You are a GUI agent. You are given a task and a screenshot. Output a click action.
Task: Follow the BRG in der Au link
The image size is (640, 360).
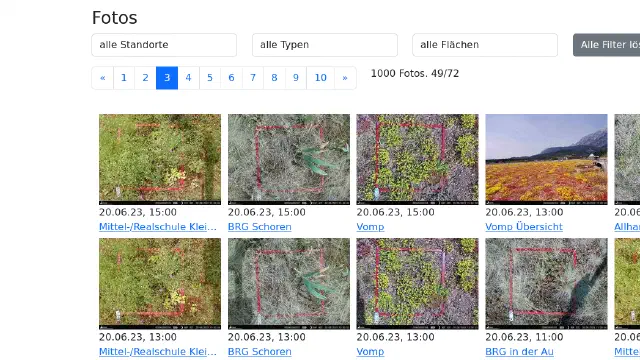coord(519,351)
